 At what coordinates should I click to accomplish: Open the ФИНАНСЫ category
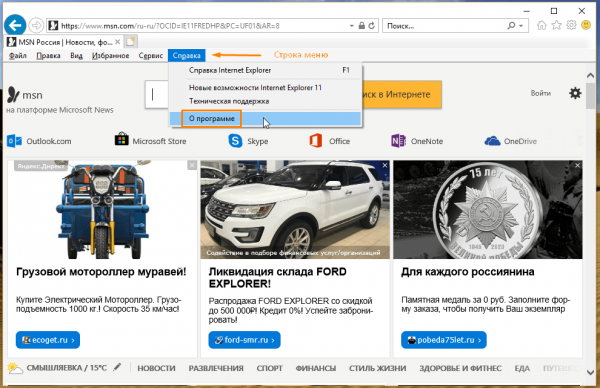pos(316,368)
